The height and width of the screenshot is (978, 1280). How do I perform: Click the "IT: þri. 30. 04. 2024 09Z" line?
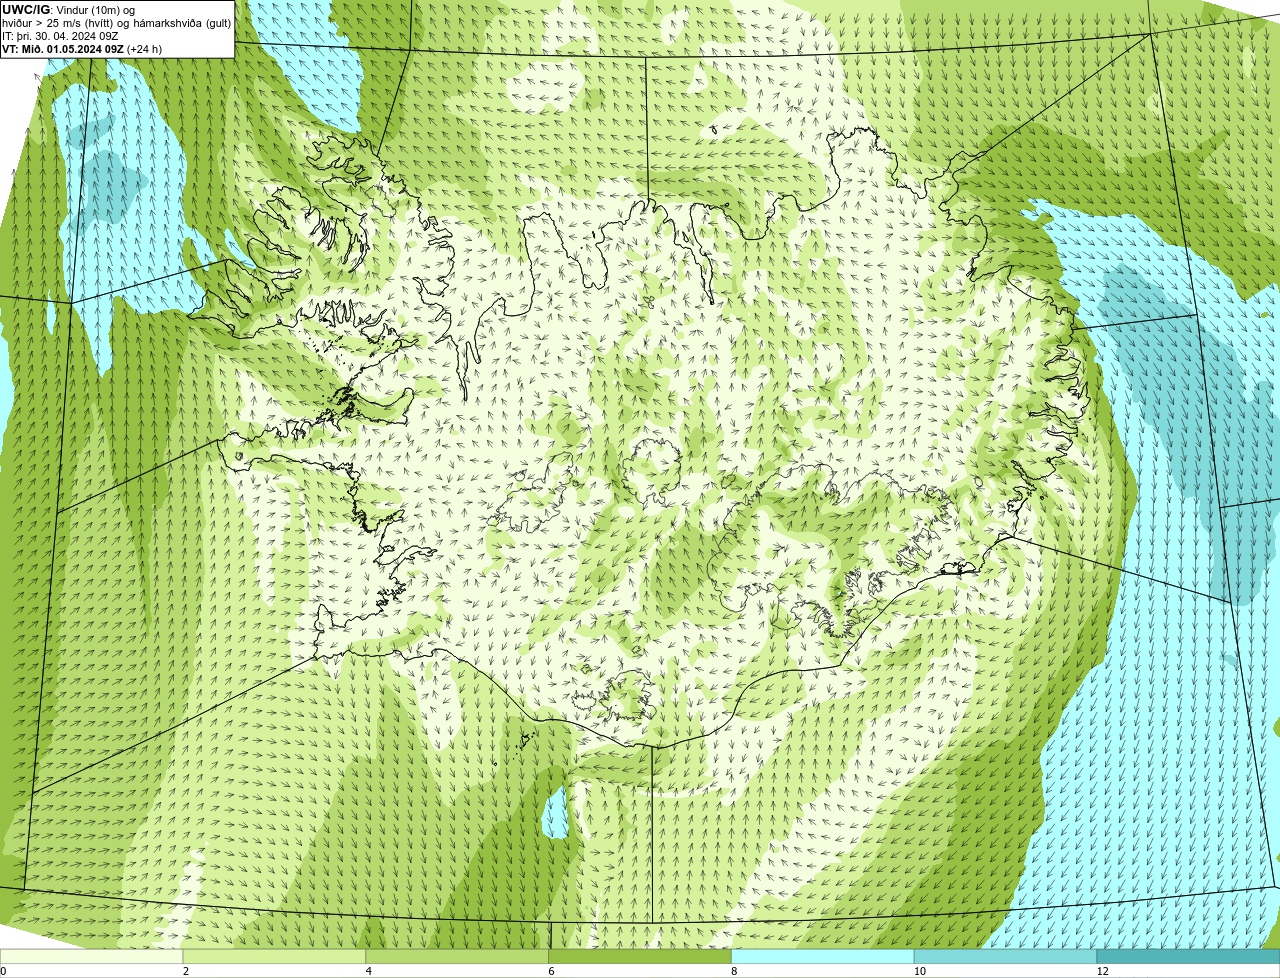60,36
